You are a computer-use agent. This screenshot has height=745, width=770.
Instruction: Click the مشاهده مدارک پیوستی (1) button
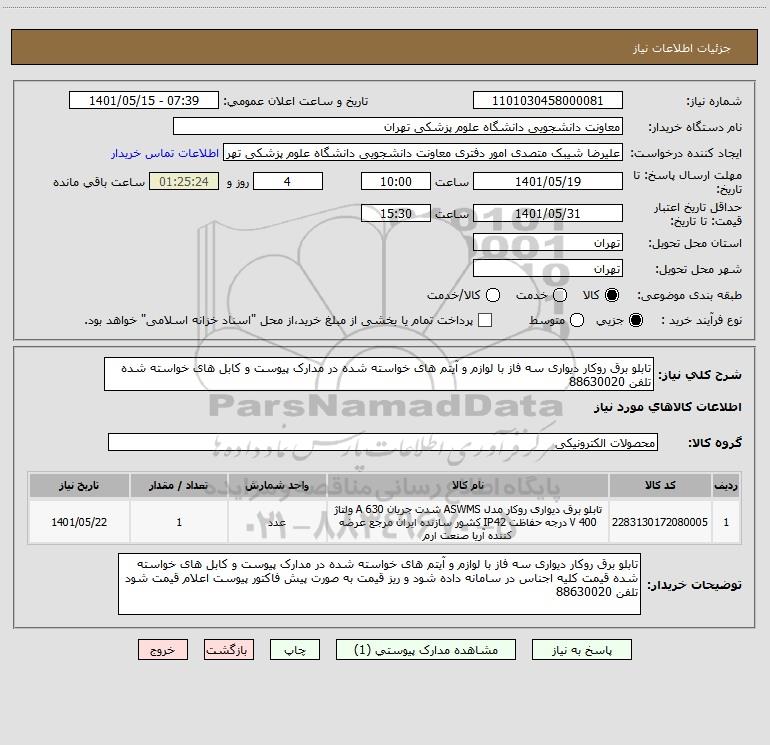(426, 650)
